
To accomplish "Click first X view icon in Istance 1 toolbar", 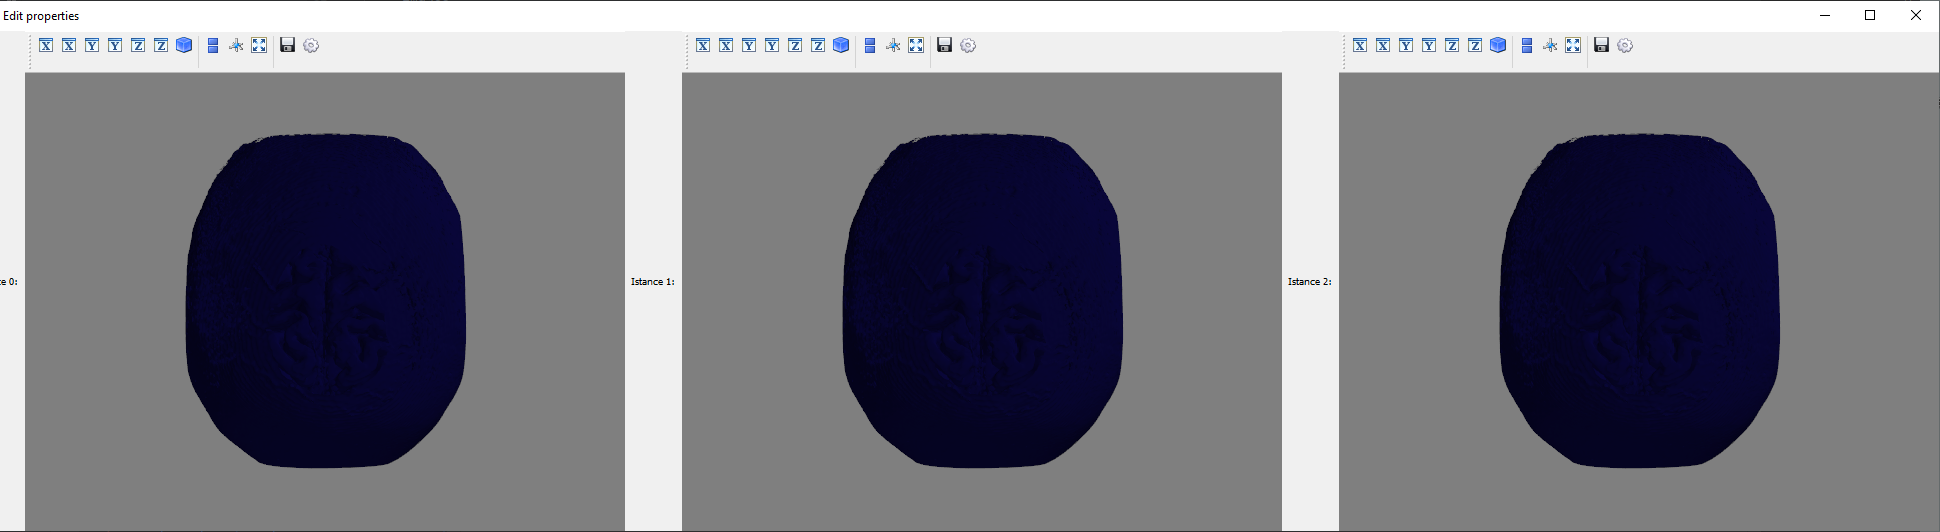I will point(703,45).
